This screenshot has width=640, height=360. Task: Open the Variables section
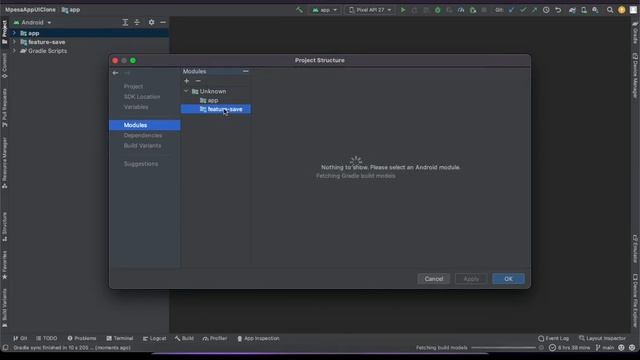pos(136,107)
